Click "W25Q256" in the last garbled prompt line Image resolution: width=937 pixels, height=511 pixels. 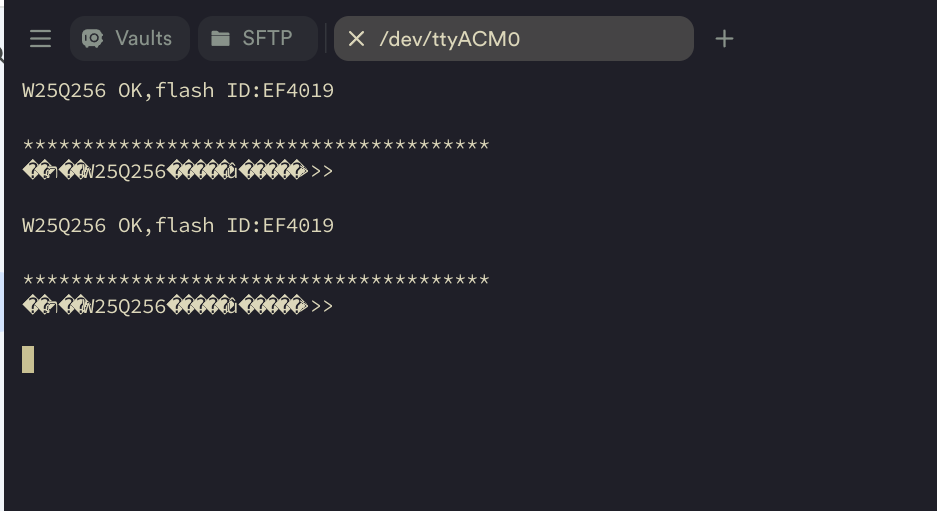[x=124, y=306]
